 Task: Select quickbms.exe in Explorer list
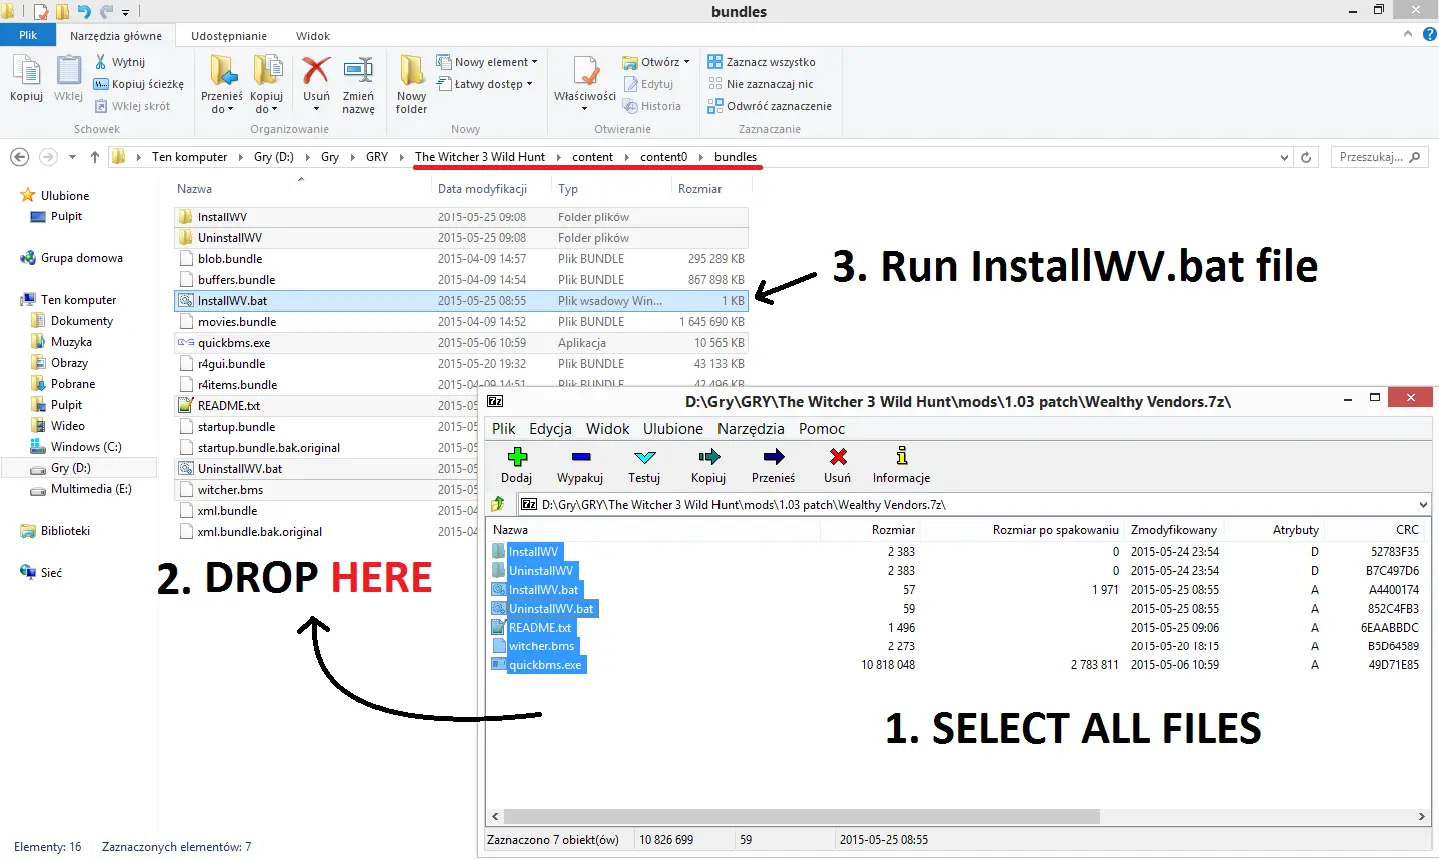coord(461,343)
